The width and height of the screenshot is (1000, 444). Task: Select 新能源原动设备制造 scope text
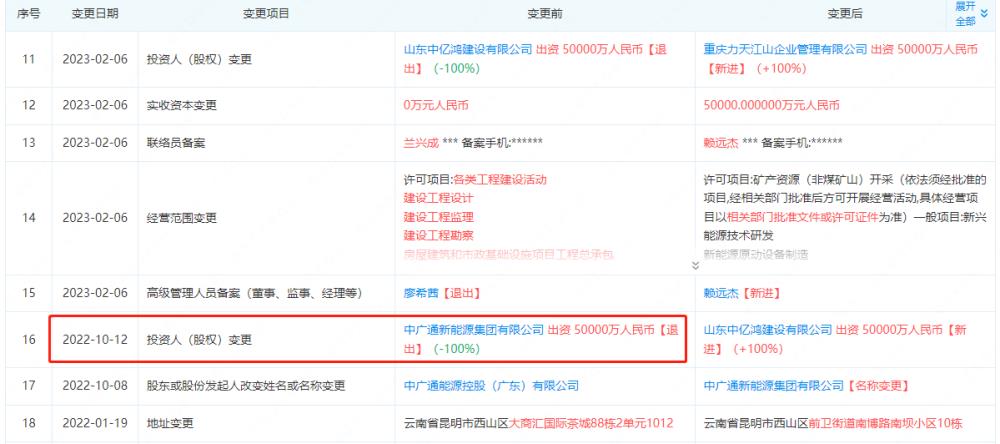pos(756,255)
